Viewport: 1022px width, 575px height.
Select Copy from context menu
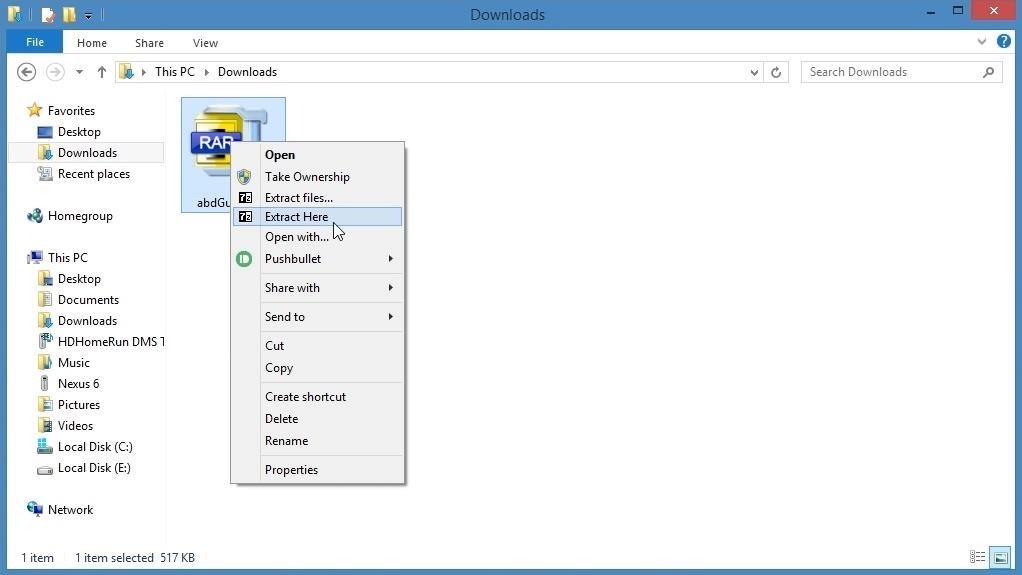(x=317, y=368)
